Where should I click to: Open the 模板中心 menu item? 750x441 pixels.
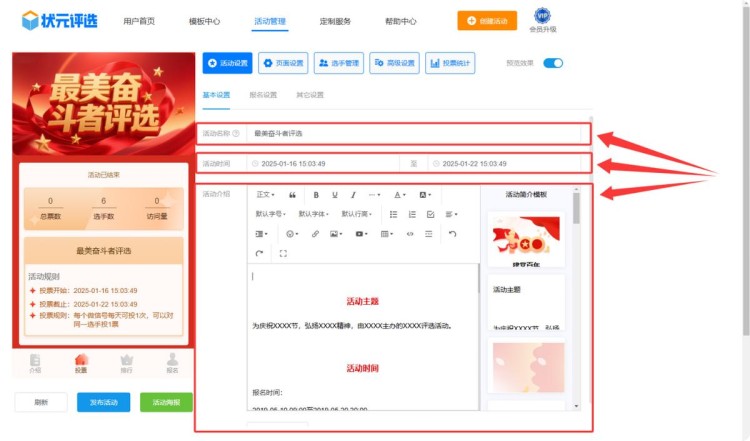(x=204, y=21)
